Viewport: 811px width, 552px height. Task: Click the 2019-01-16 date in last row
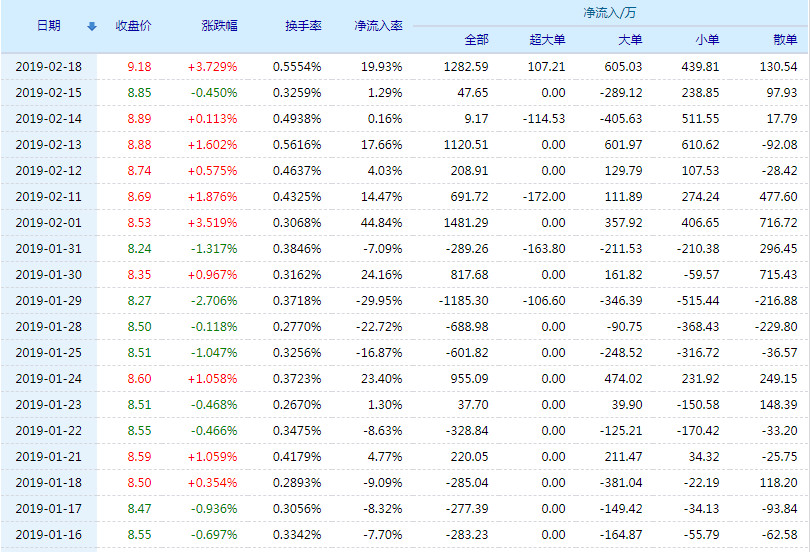pyautogui.click(x=48, y=534)
